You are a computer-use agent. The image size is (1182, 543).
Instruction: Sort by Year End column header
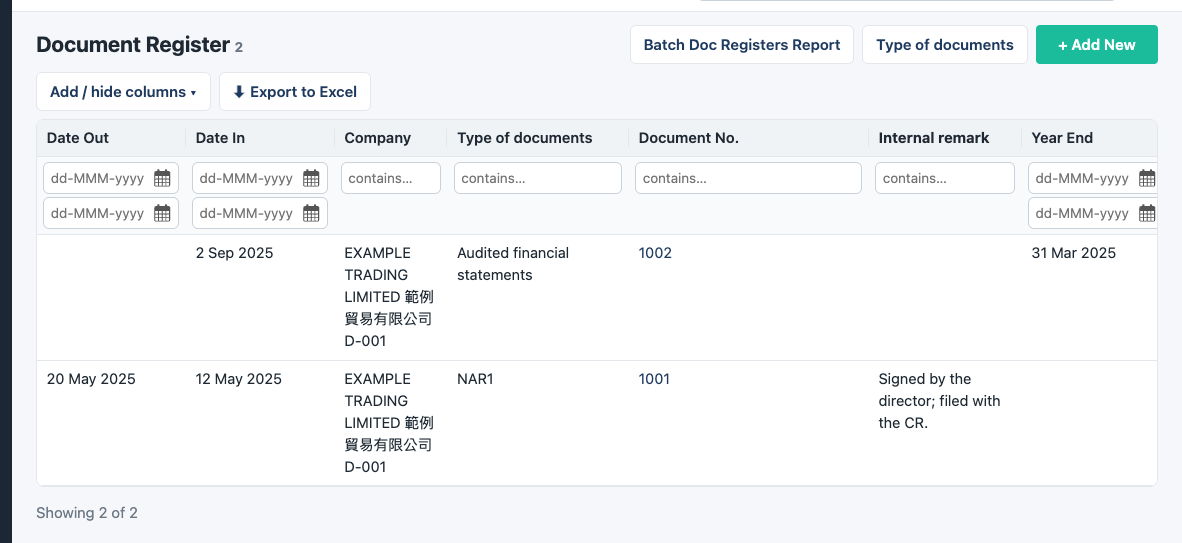pyautogui.click(x=1062, y=138)
